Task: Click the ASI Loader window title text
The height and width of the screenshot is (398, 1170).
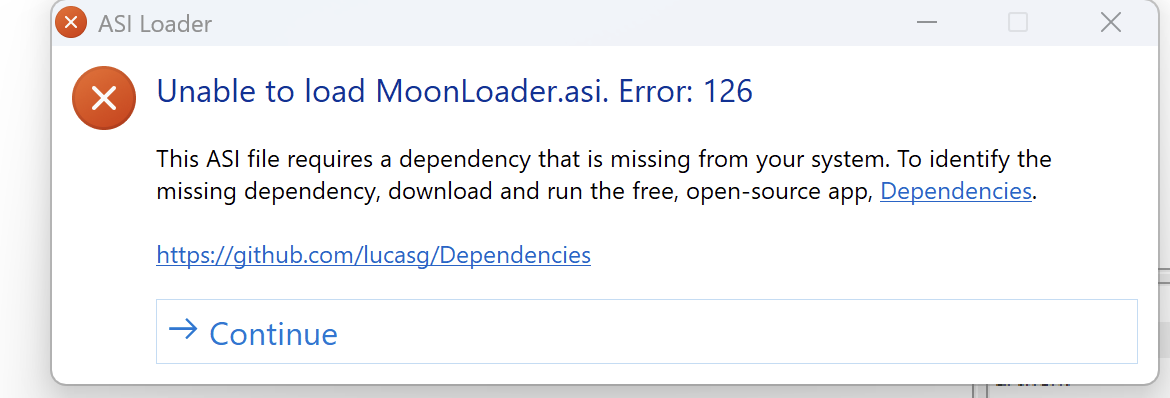Action: click(155, 24)
